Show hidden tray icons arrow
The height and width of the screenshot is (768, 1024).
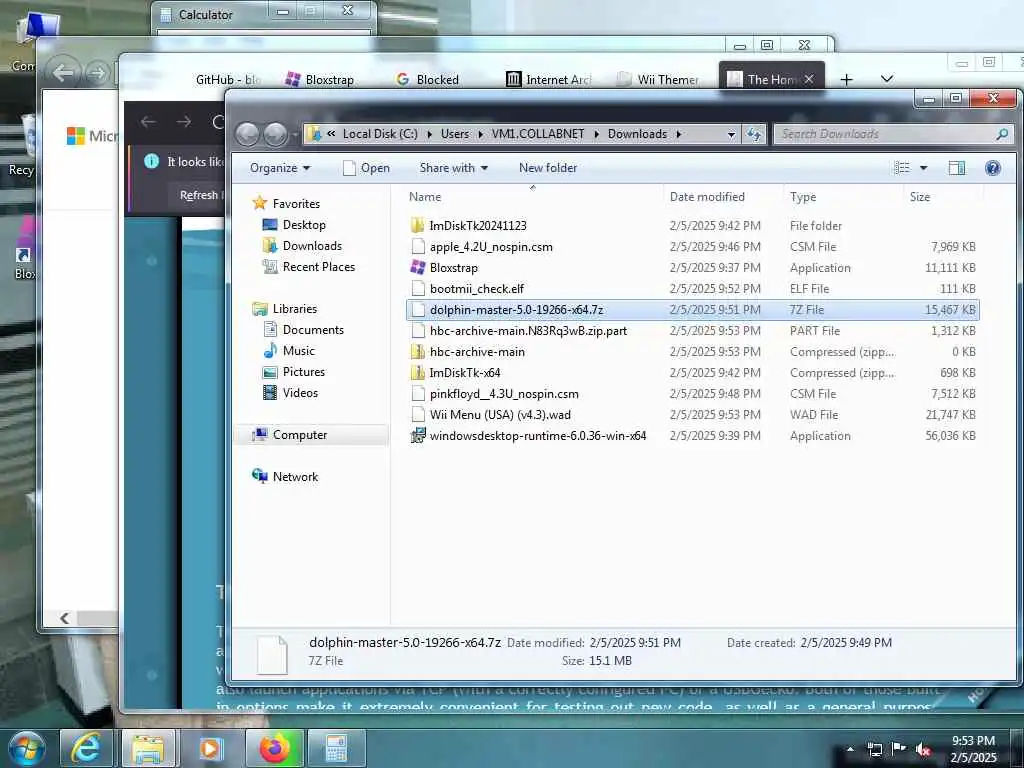[x=850, y=749]
